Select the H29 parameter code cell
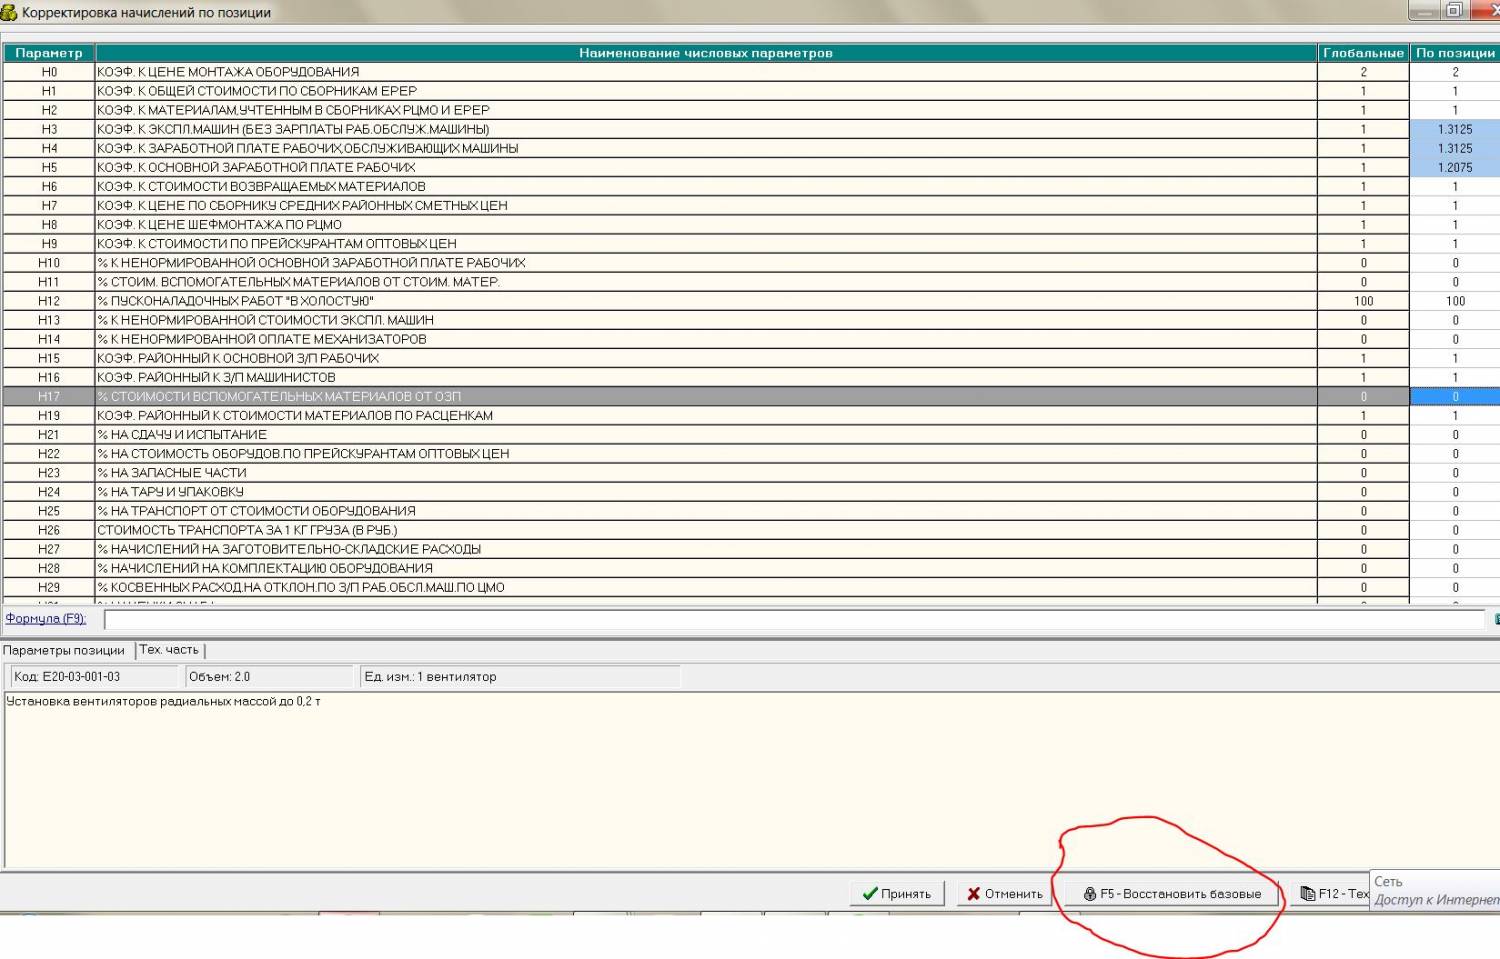 pyautogui.click(x=49, y=587)
